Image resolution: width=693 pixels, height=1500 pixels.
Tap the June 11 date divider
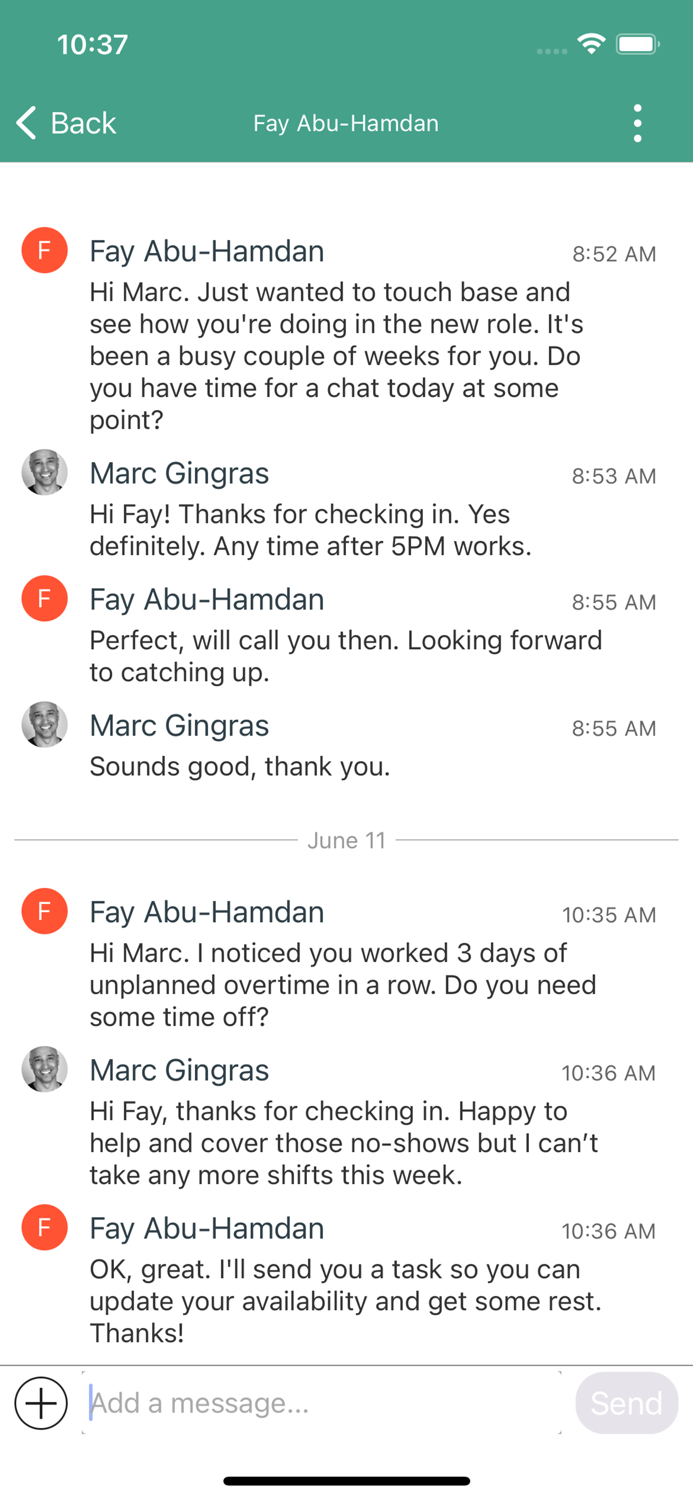[x=346, y=840]
